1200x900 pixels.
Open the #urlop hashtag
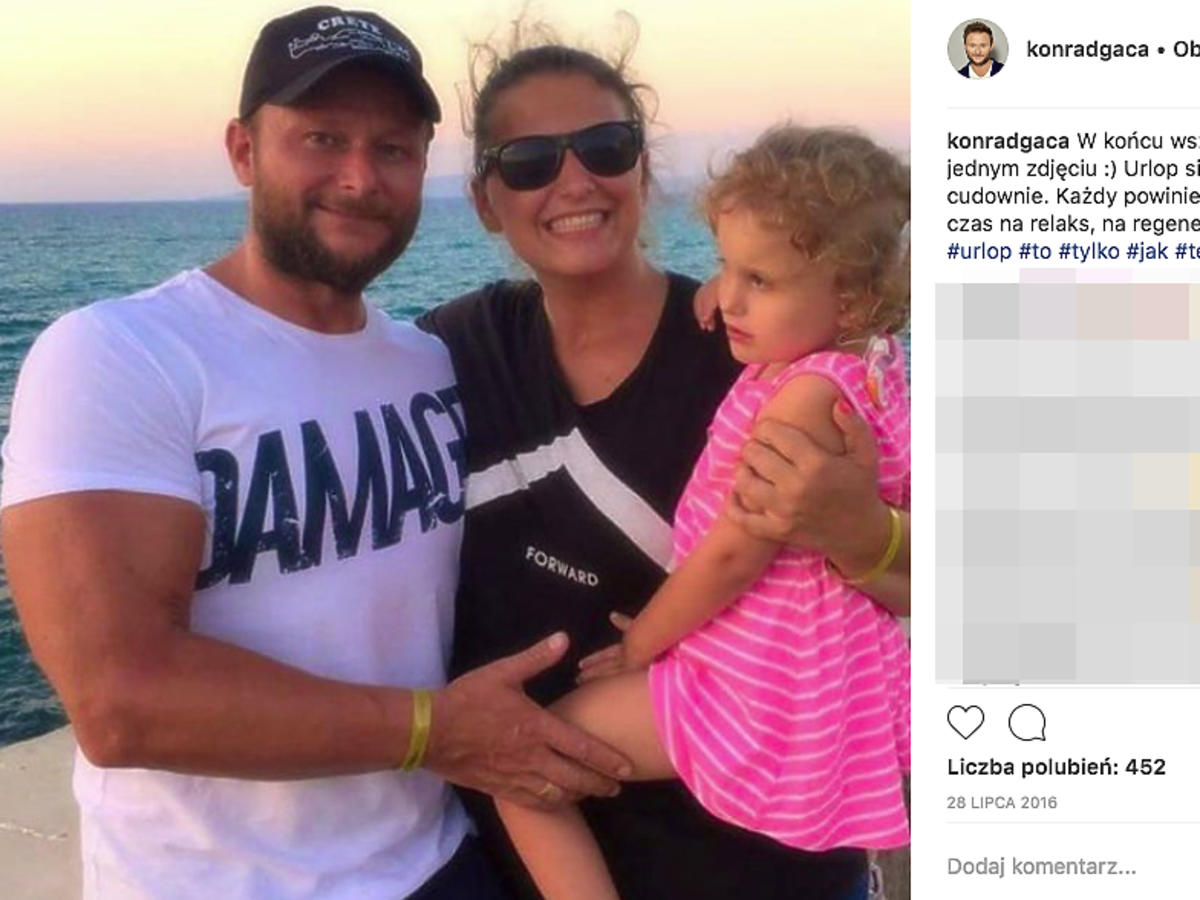[x=979, y=251]
